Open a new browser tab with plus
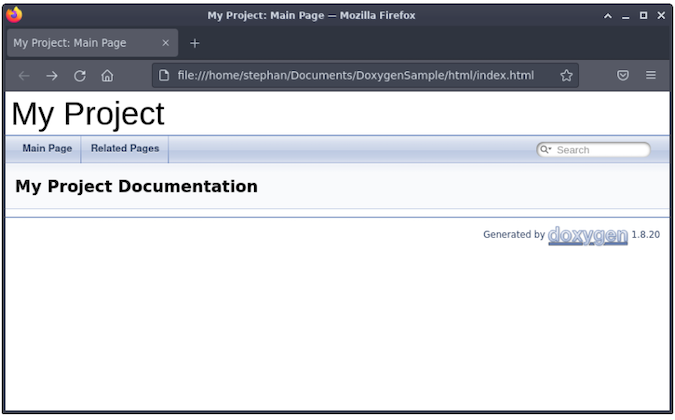The height and width of the screenshot is (420, 675). click(195, 43)
